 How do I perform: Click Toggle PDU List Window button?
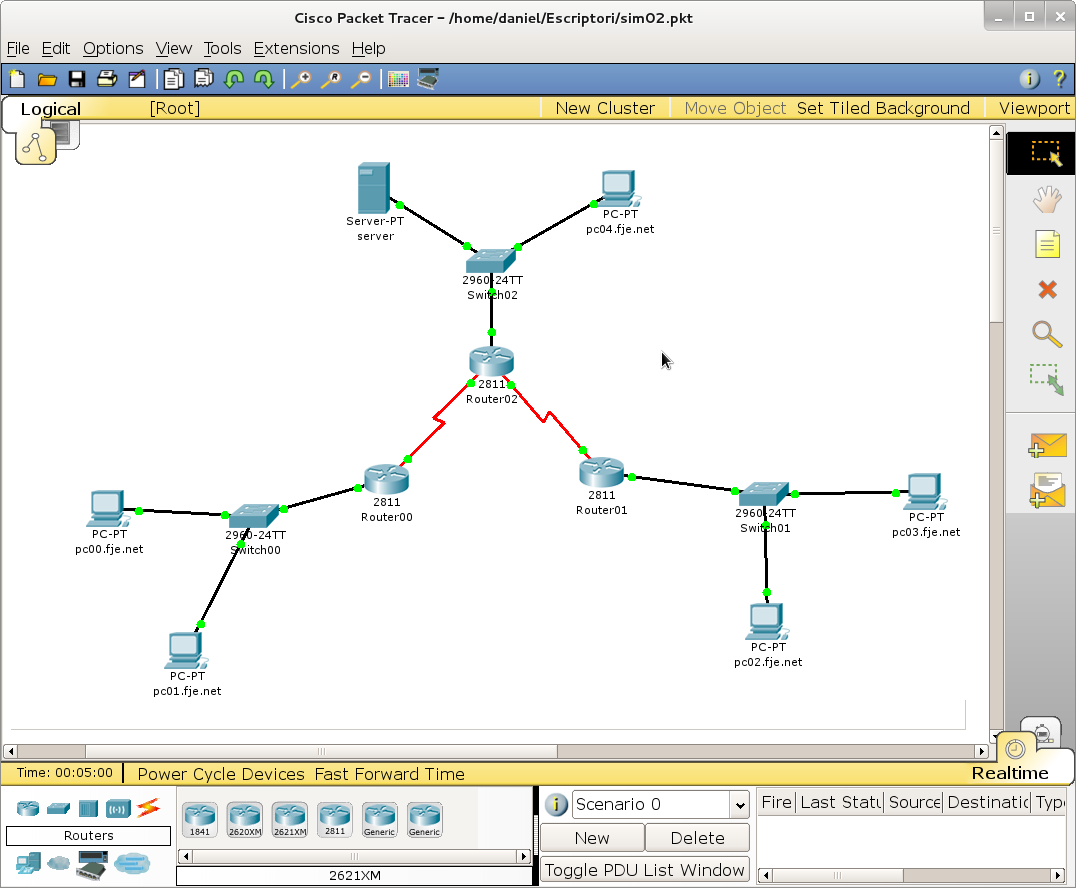(x=644, y=870)
